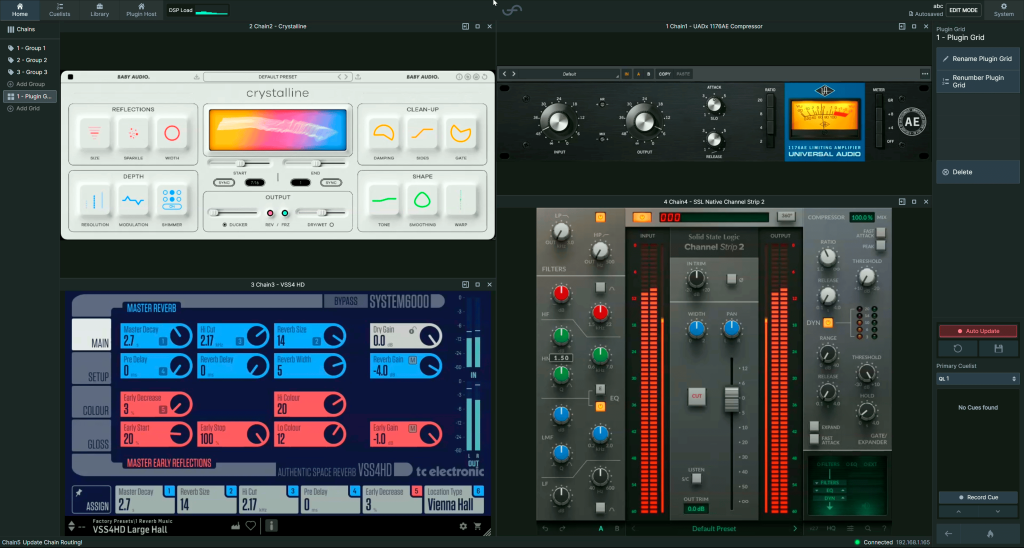Screen dimensions: 1024x548
Task: Open the COLOUR tab in VSS4 HD
Action: tap(91, 403)
